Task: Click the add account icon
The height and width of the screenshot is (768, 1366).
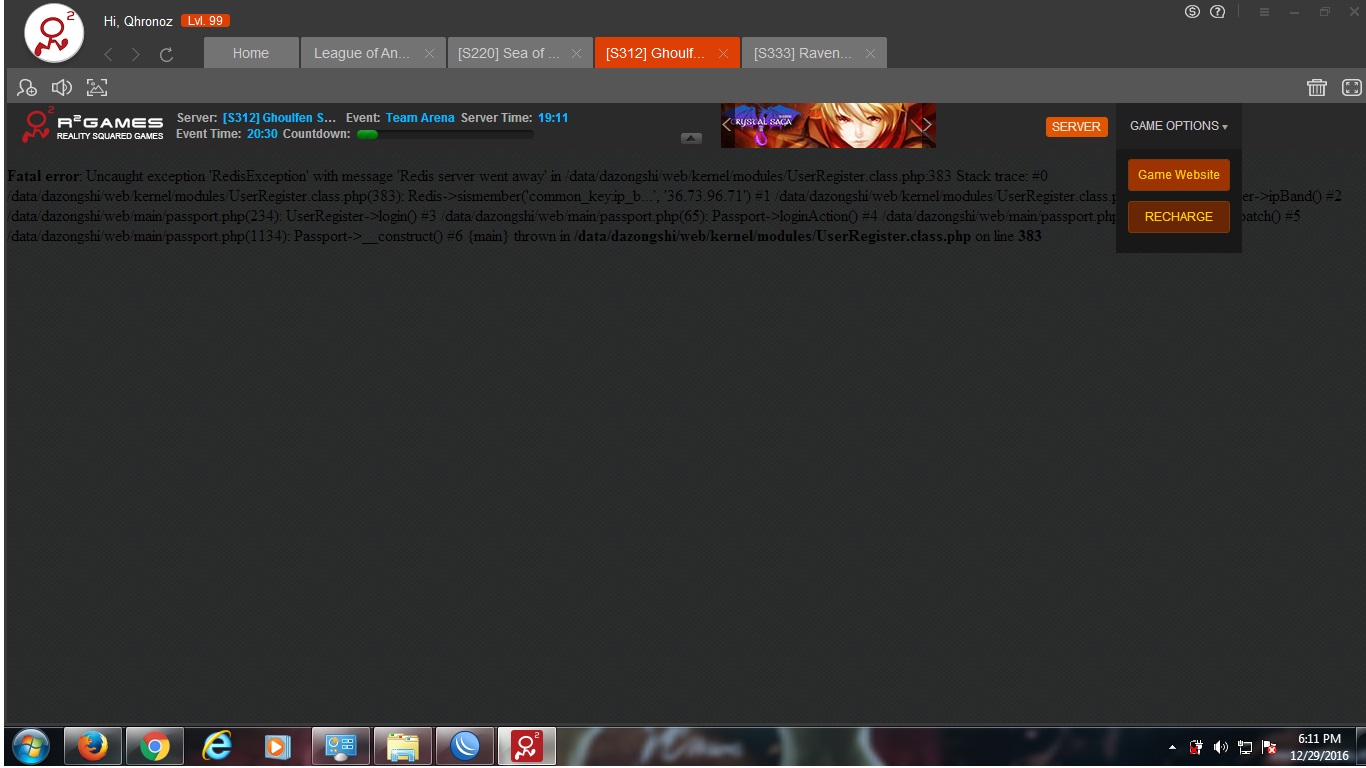Action: click(x=27, y=88)
